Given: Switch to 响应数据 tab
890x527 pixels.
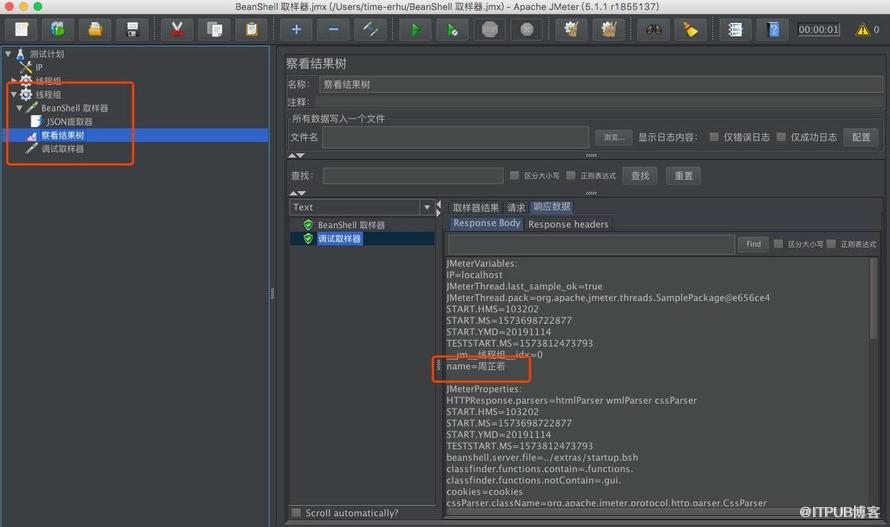Looking at the screenshot, I should pyautogui.click(x=552, y=207).
